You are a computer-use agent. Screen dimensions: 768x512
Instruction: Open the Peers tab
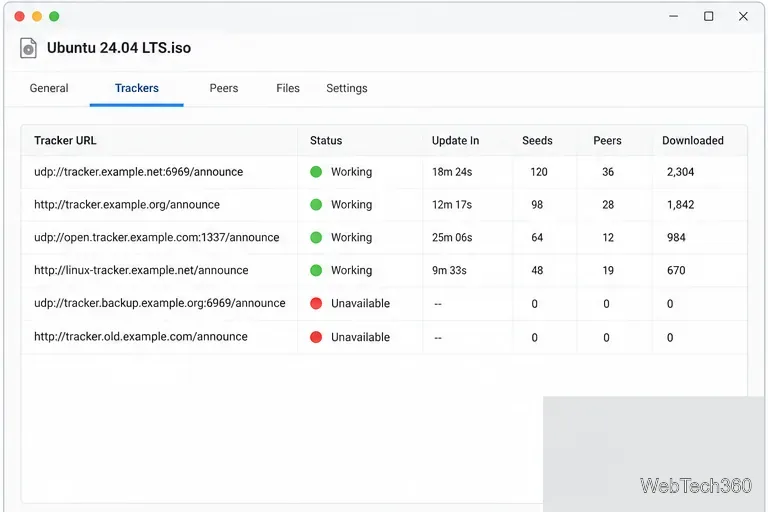[x=224, y=88]
